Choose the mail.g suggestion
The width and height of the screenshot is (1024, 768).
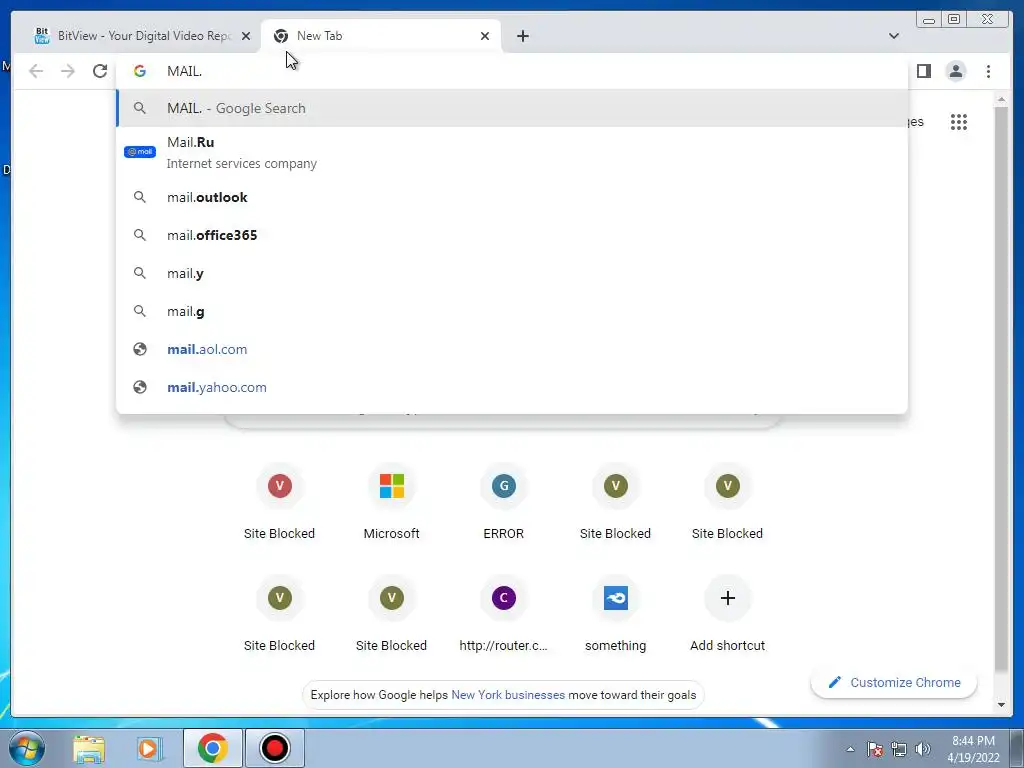(x=512, y=312)
